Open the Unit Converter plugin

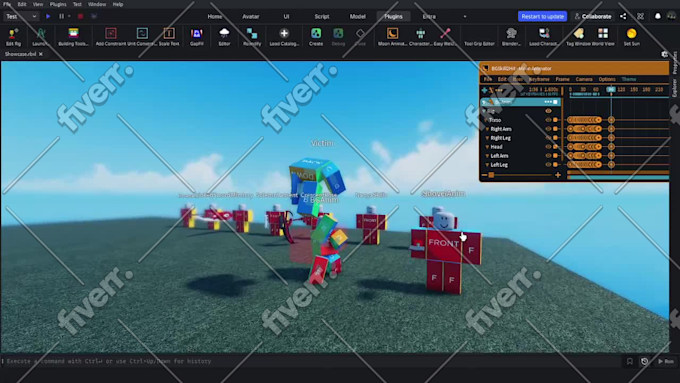pyautogui.click(x=142, y=37)
